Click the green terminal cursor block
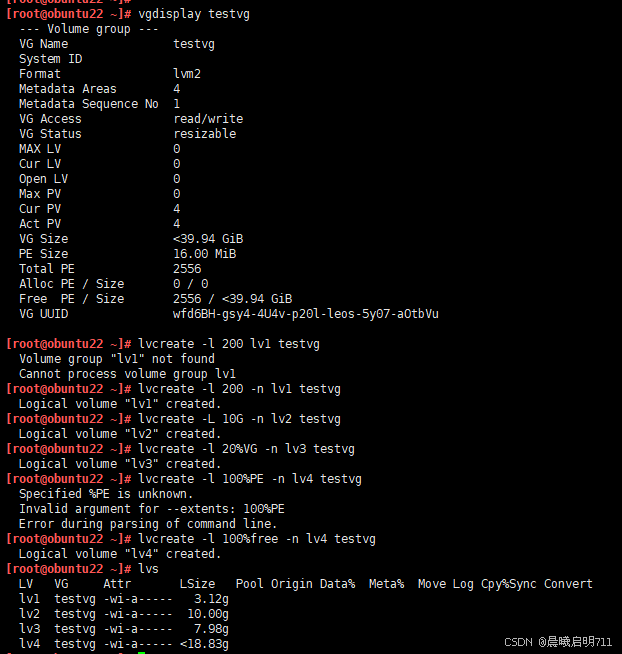Screen dimensions: 622x654 [x=141, y=652]
